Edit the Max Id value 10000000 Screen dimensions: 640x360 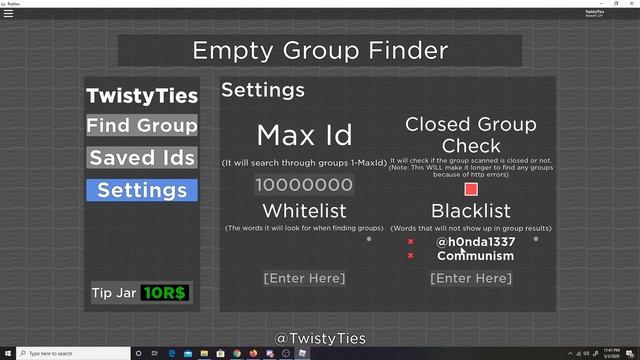pyautogui.click(x=304, y=185)
